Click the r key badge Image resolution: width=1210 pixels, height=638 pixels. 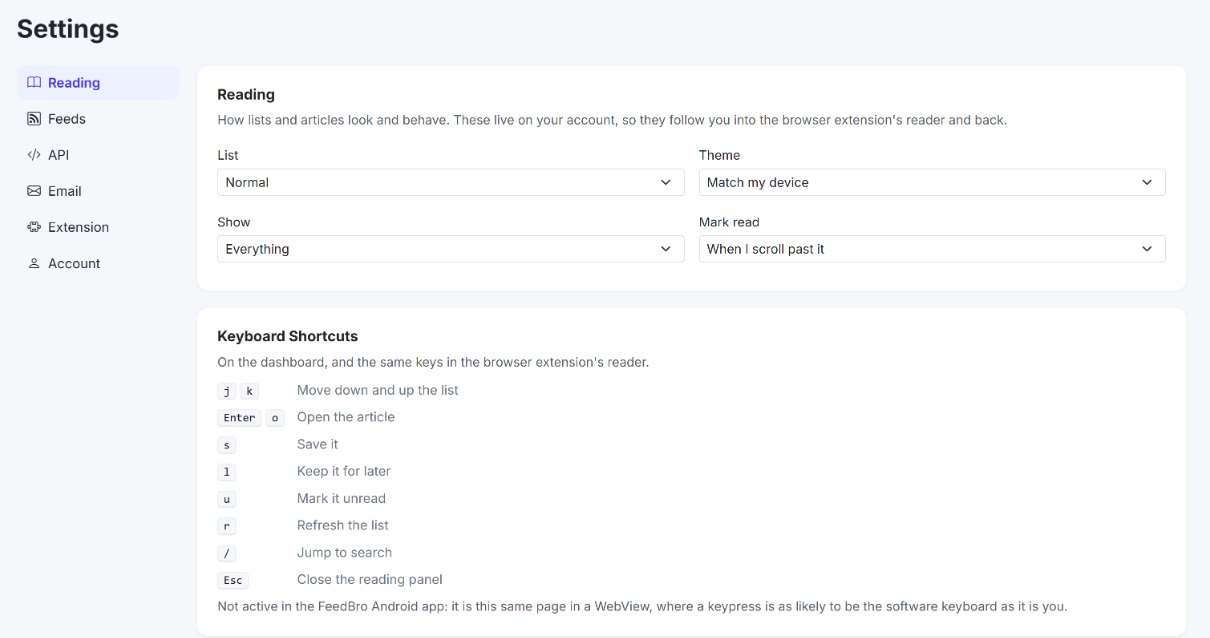pyautogui.click(x=227, y=526)
